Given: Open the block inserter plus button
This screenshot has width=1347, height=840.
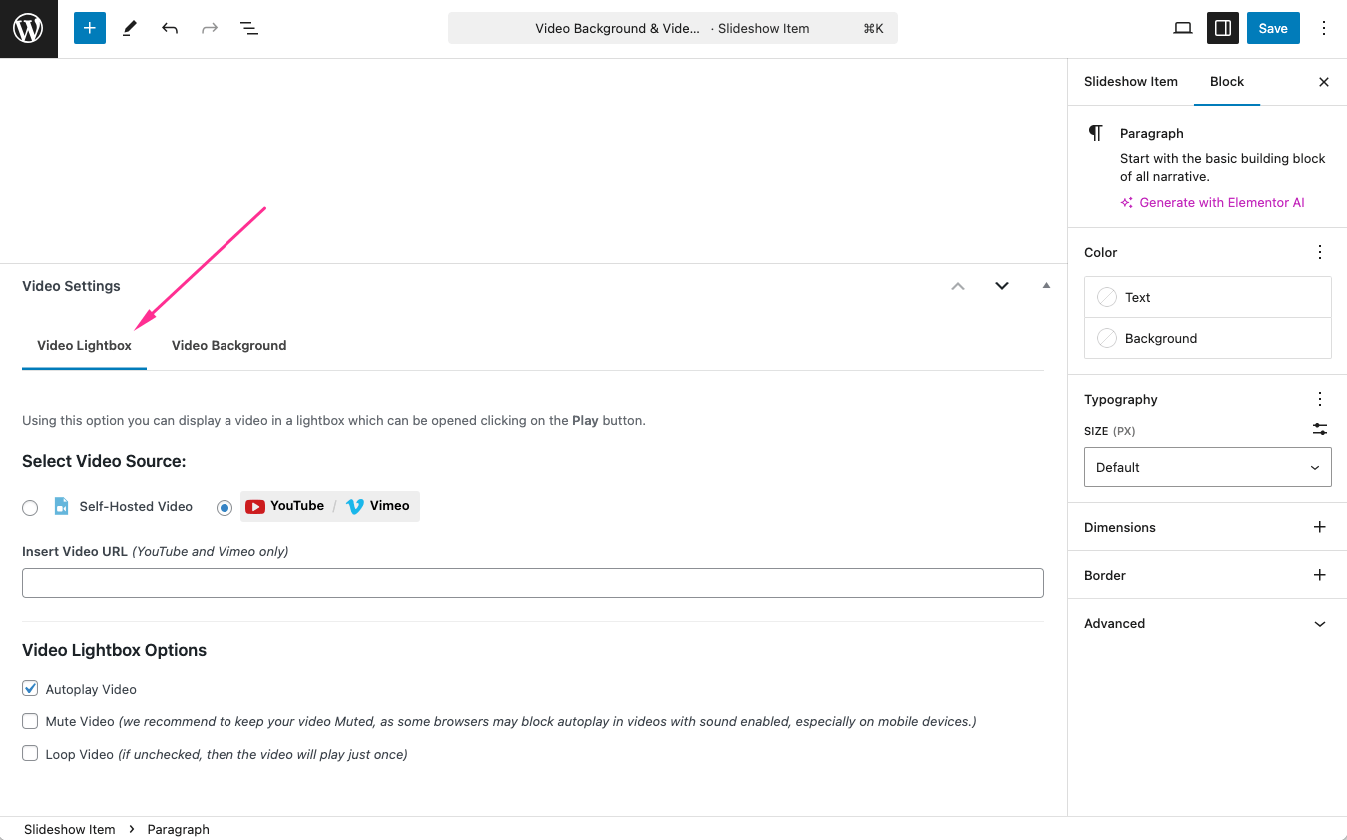Looking at the screenshot, I should (89, 29).
